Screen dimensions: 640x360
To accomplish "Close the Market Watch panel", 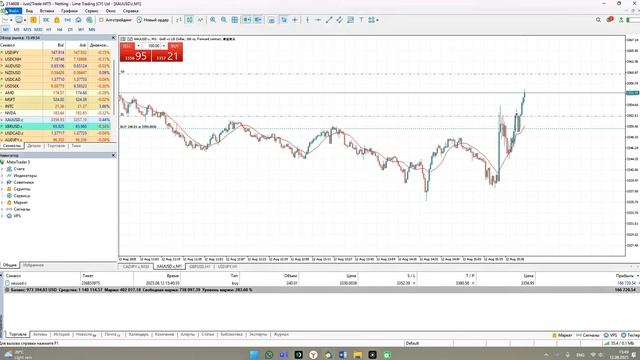I will (x=113, y=38).
